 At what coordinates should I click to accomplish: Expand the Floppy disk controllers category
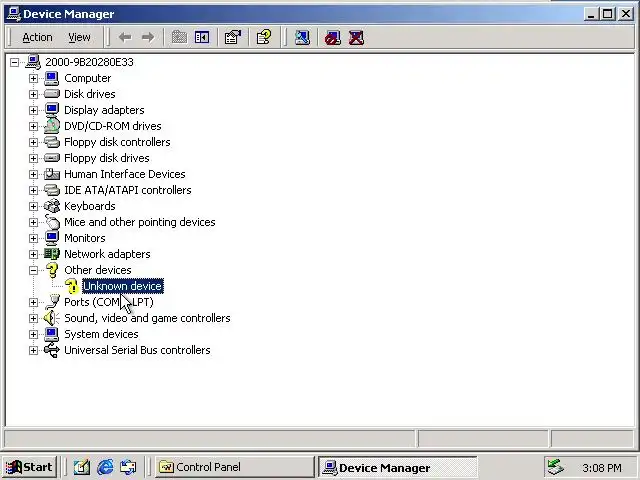coord(33,142)
